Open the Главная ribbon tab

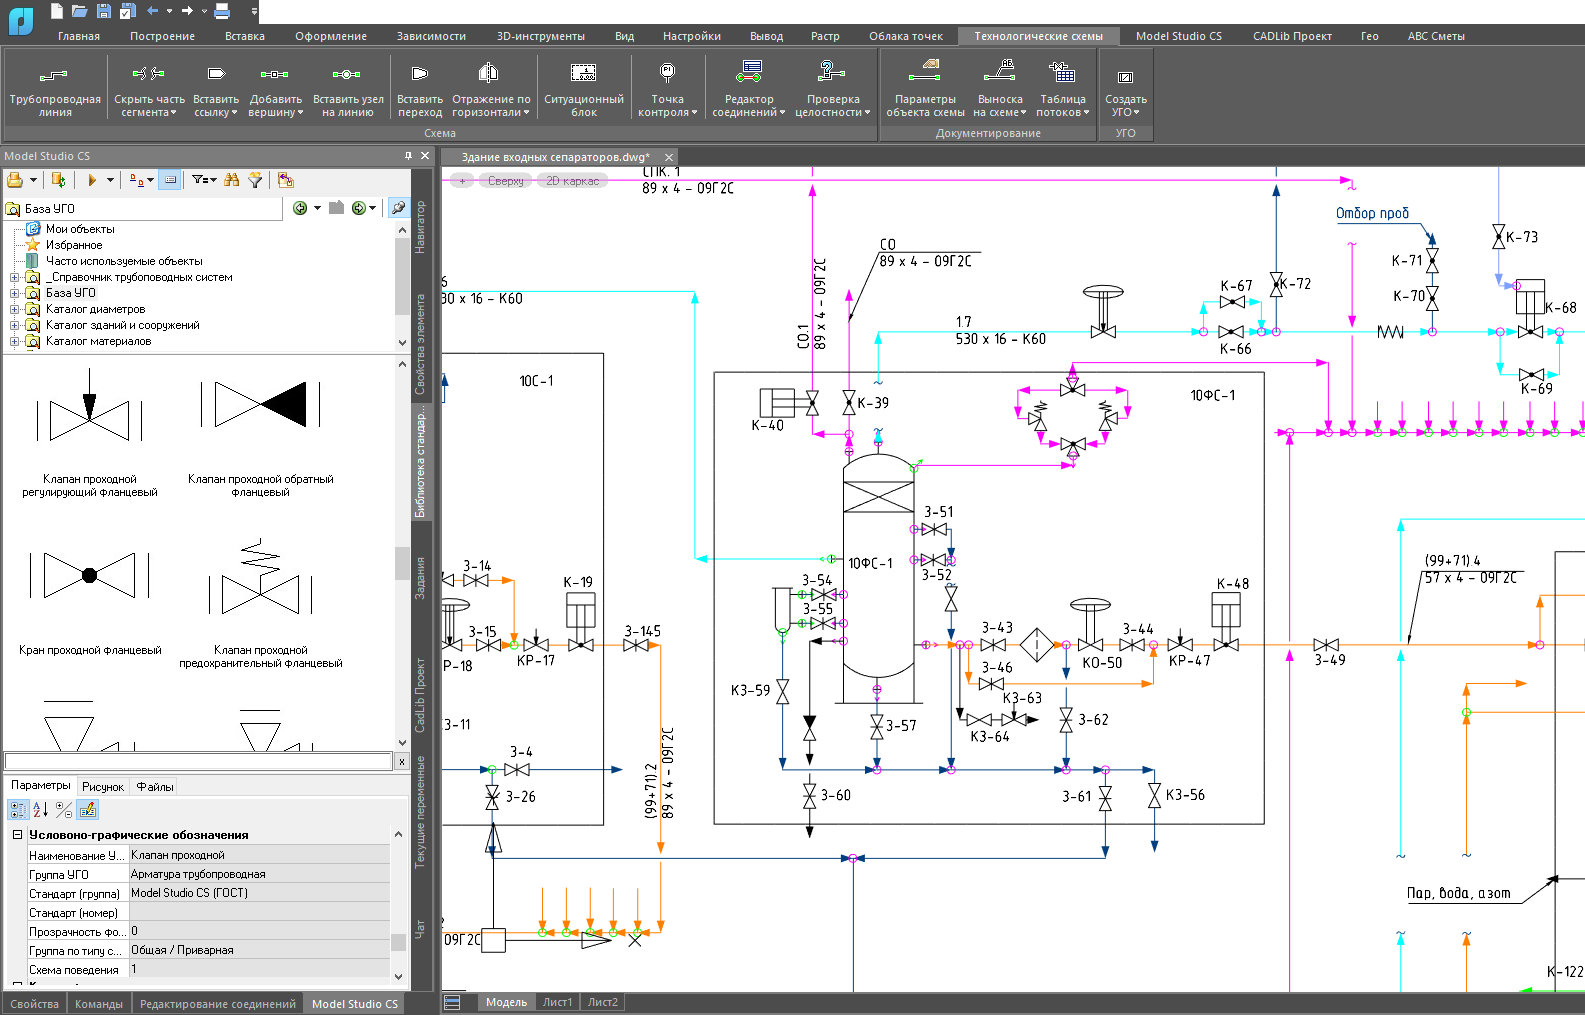78,36
